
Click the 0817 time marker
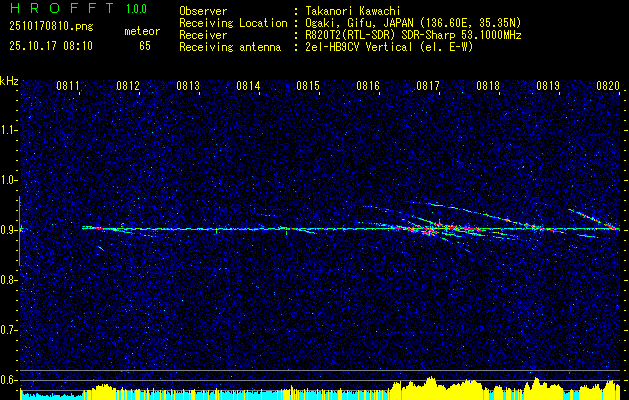(x=428, y=86)
